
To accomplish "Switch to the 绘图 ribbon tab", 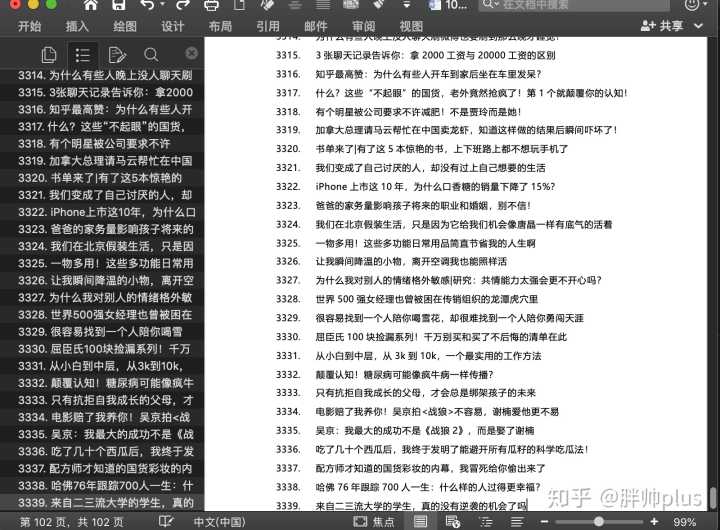I will point(125,26).
